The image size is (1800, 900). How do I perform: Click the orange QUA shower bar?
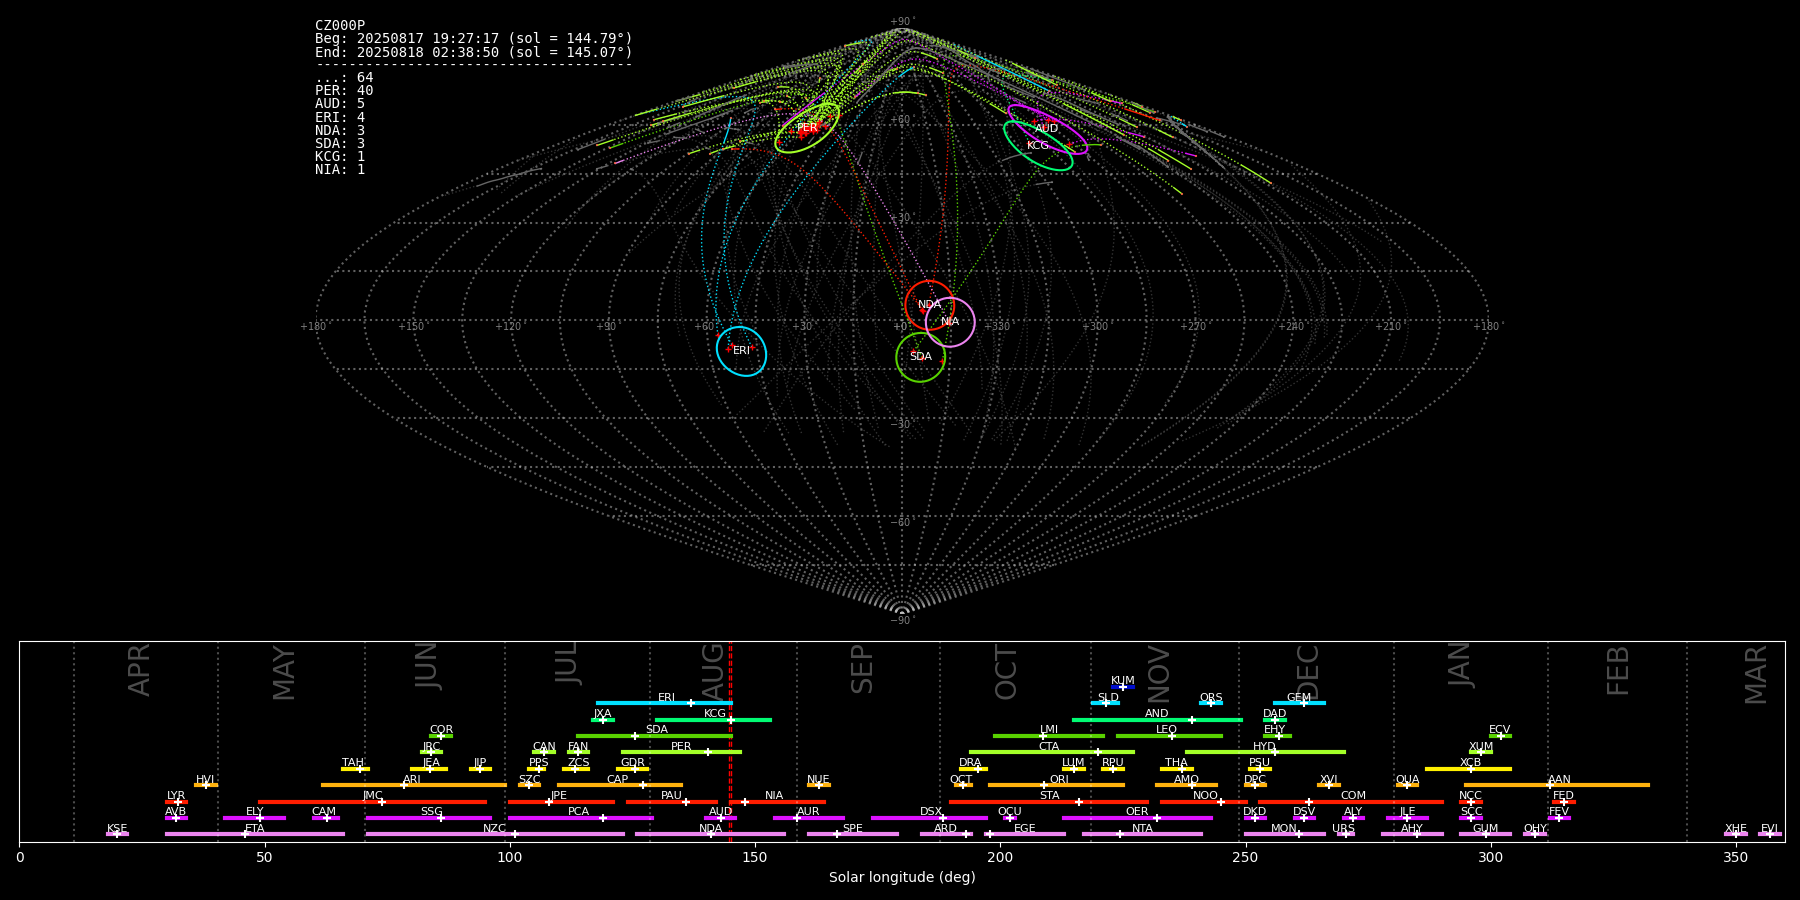pyautogui.click(x=1407, y=785)
